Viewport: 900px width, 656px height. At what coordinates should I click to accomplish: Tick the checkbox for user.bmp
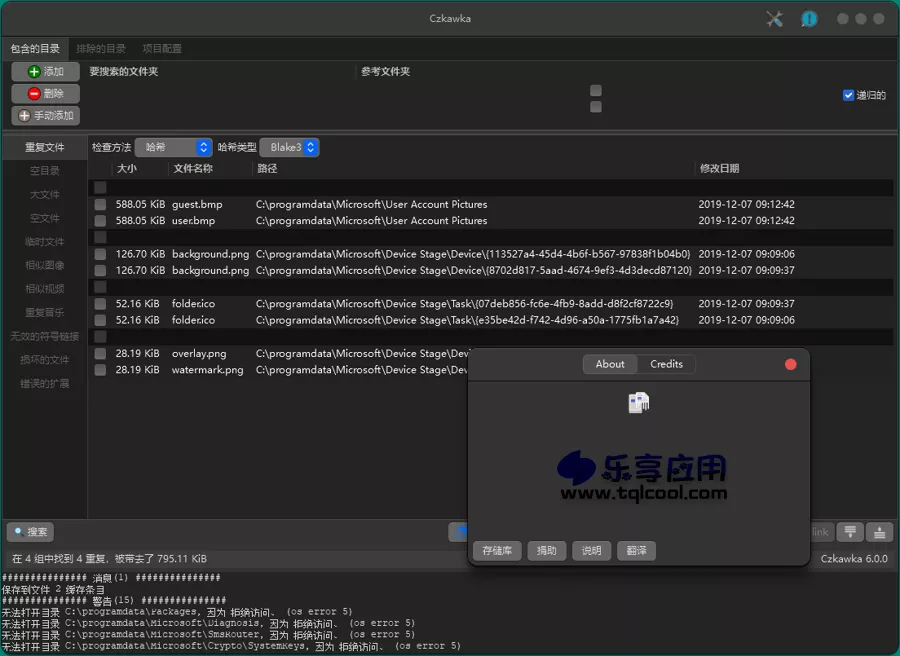(100, 220)
